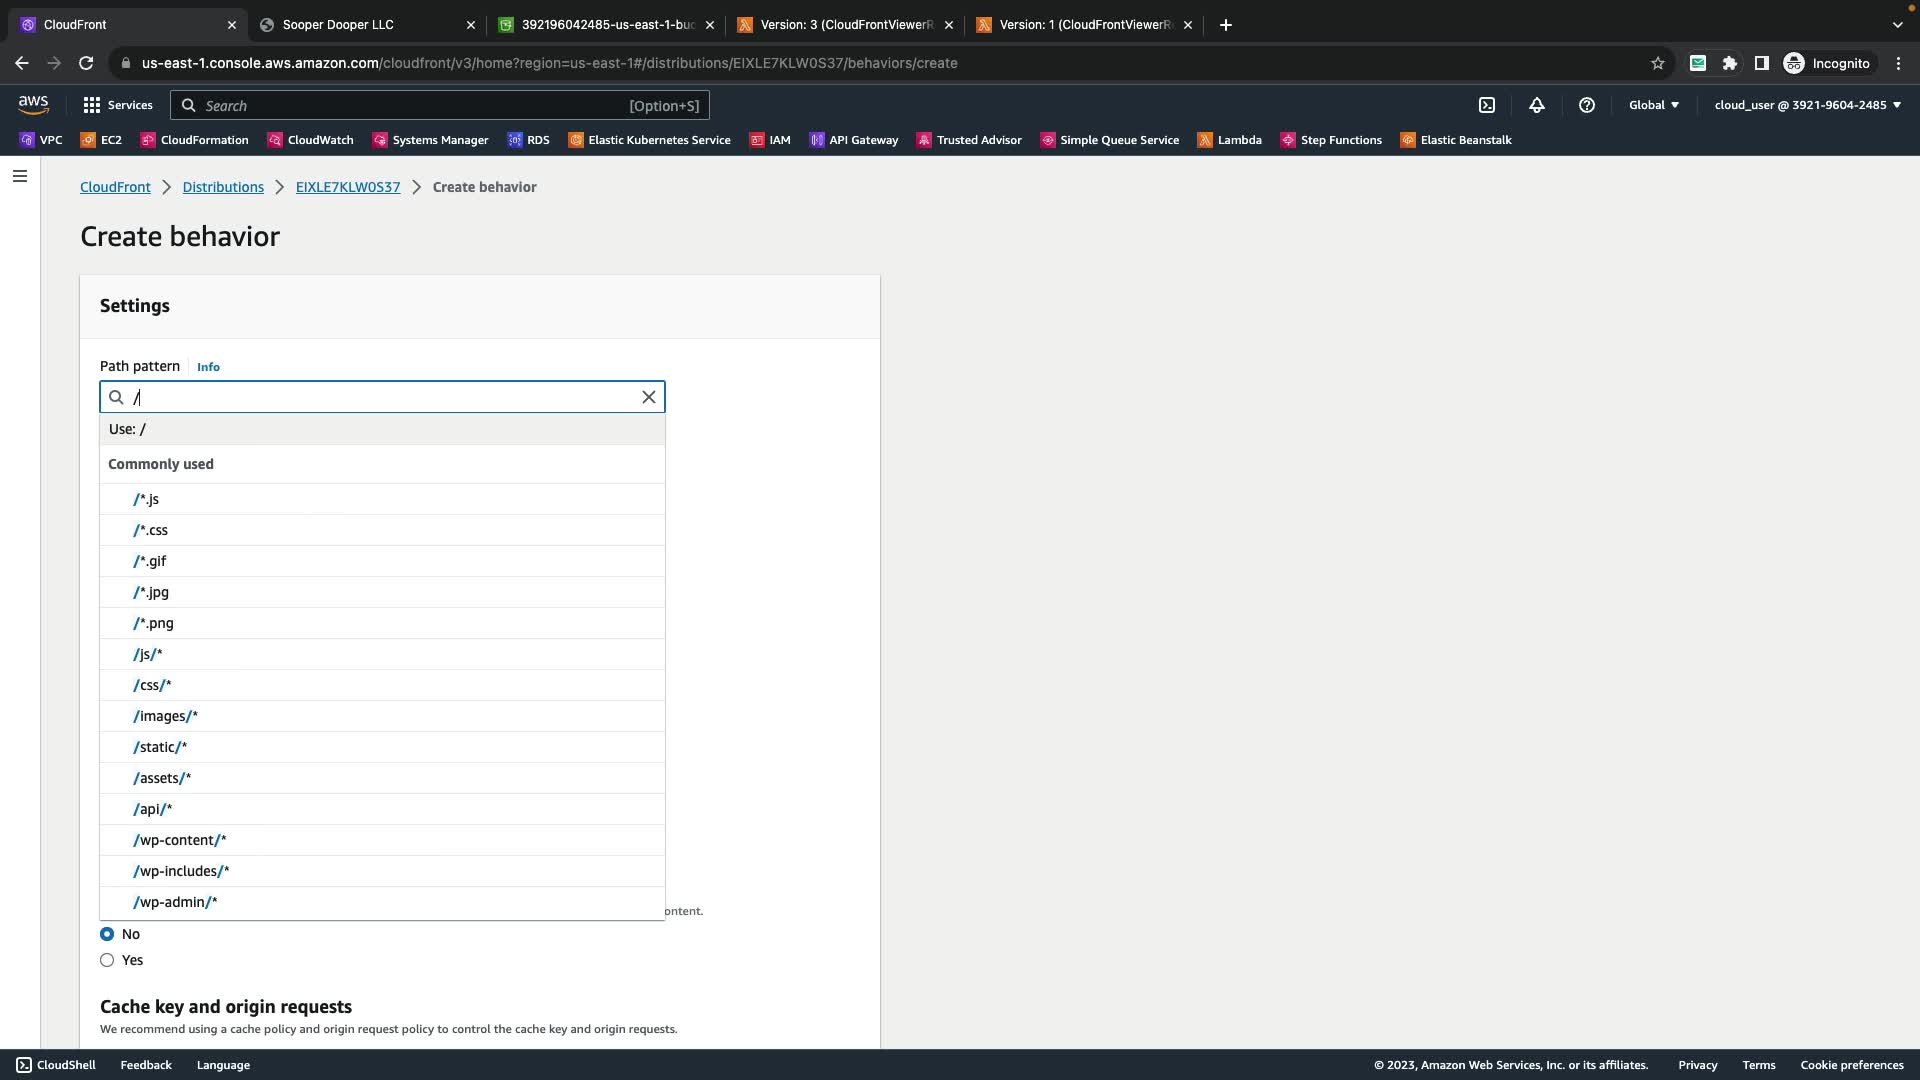
Task: Choose the /images/* path suggestion
Action: click(x=166, y=716)
